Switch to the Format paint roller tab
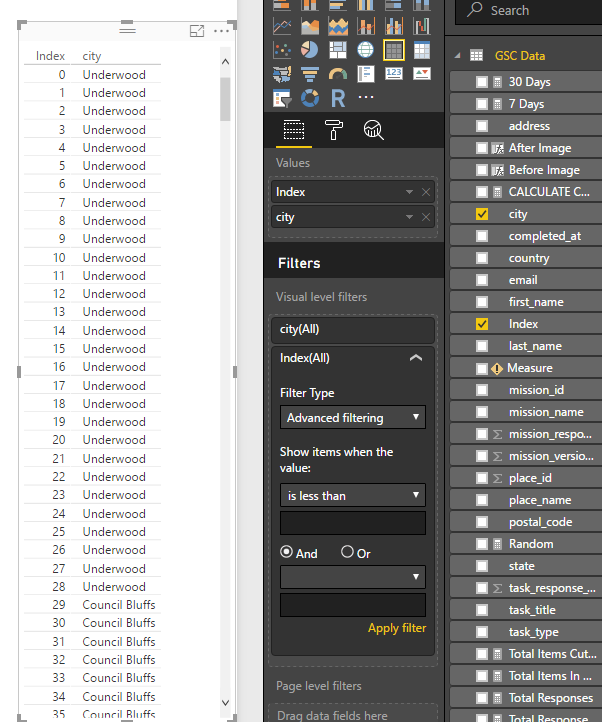Viewport: 602px width, 722px height. pos(333,130)
